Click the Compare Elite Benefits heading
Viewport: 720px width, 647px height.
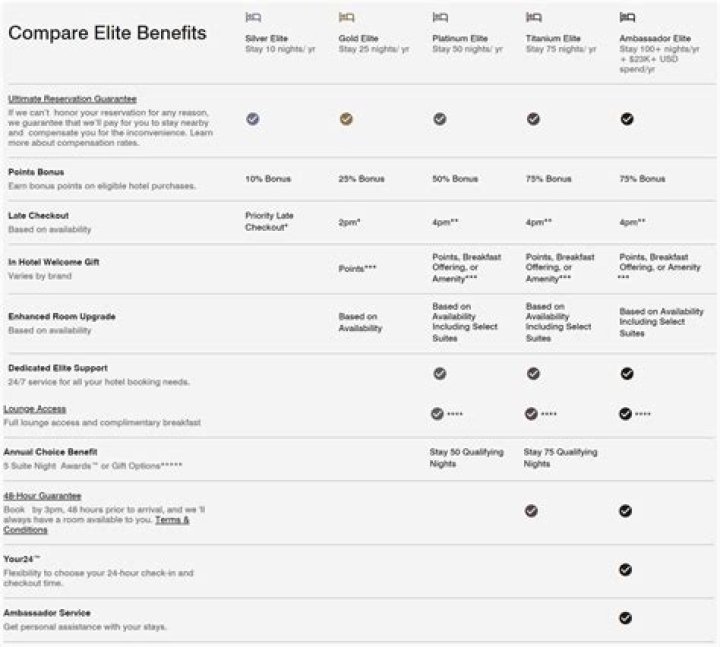pos(107,33)
